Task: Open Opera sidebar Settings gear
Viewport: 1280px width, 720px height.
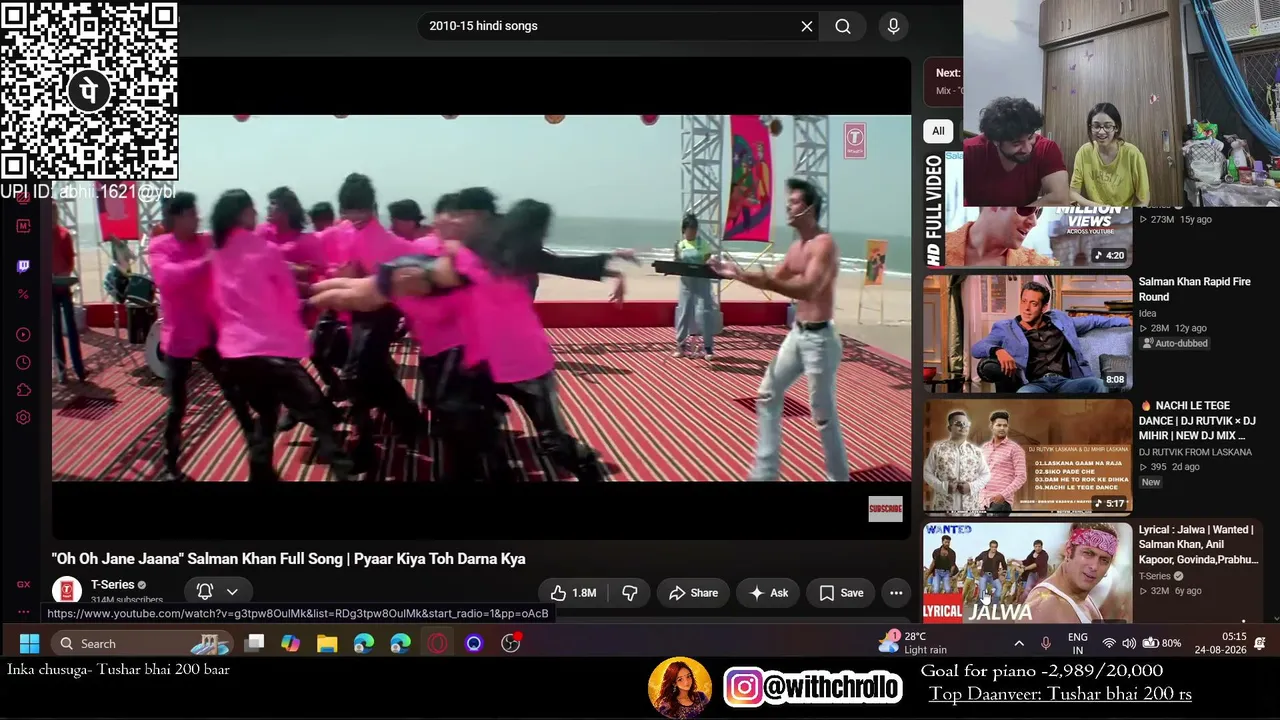Action: [23, 418]
